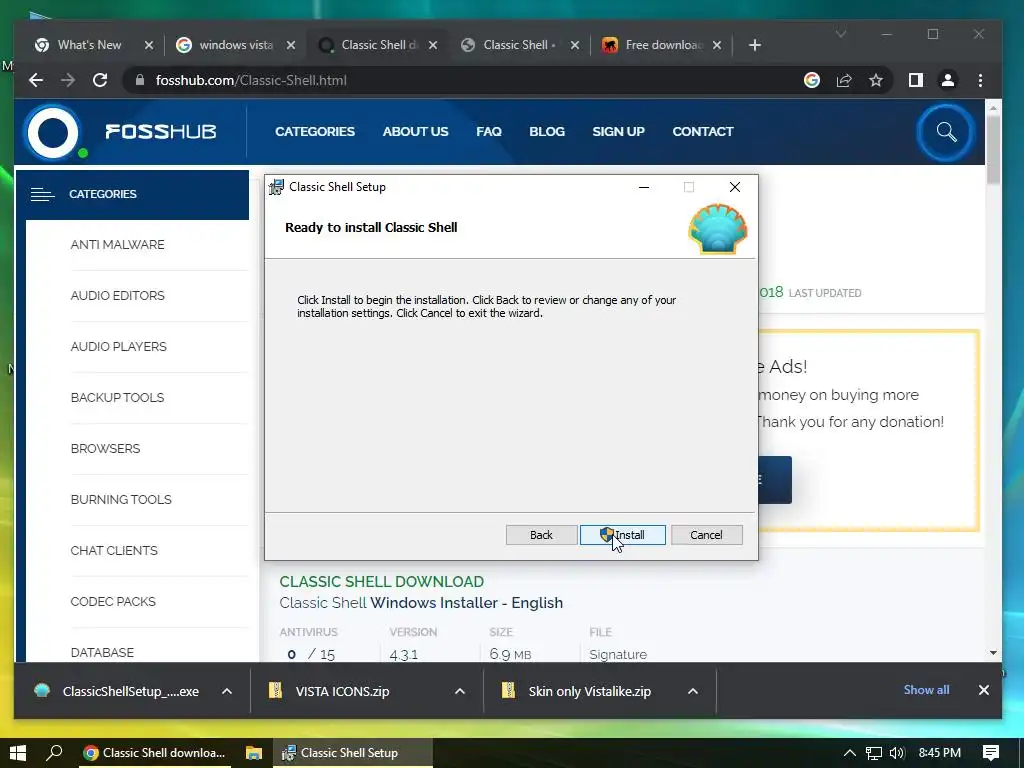
Task: Open the Windows Start menu
Action: click(18, 753)
